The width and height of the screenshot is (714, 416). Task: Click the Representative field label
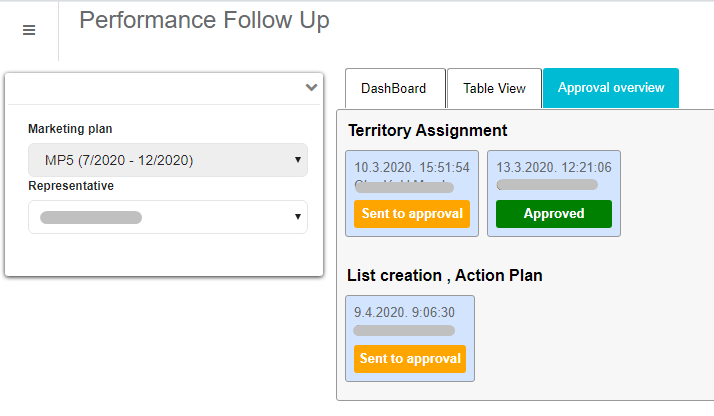pyautogui.click(x=71, y=186)
